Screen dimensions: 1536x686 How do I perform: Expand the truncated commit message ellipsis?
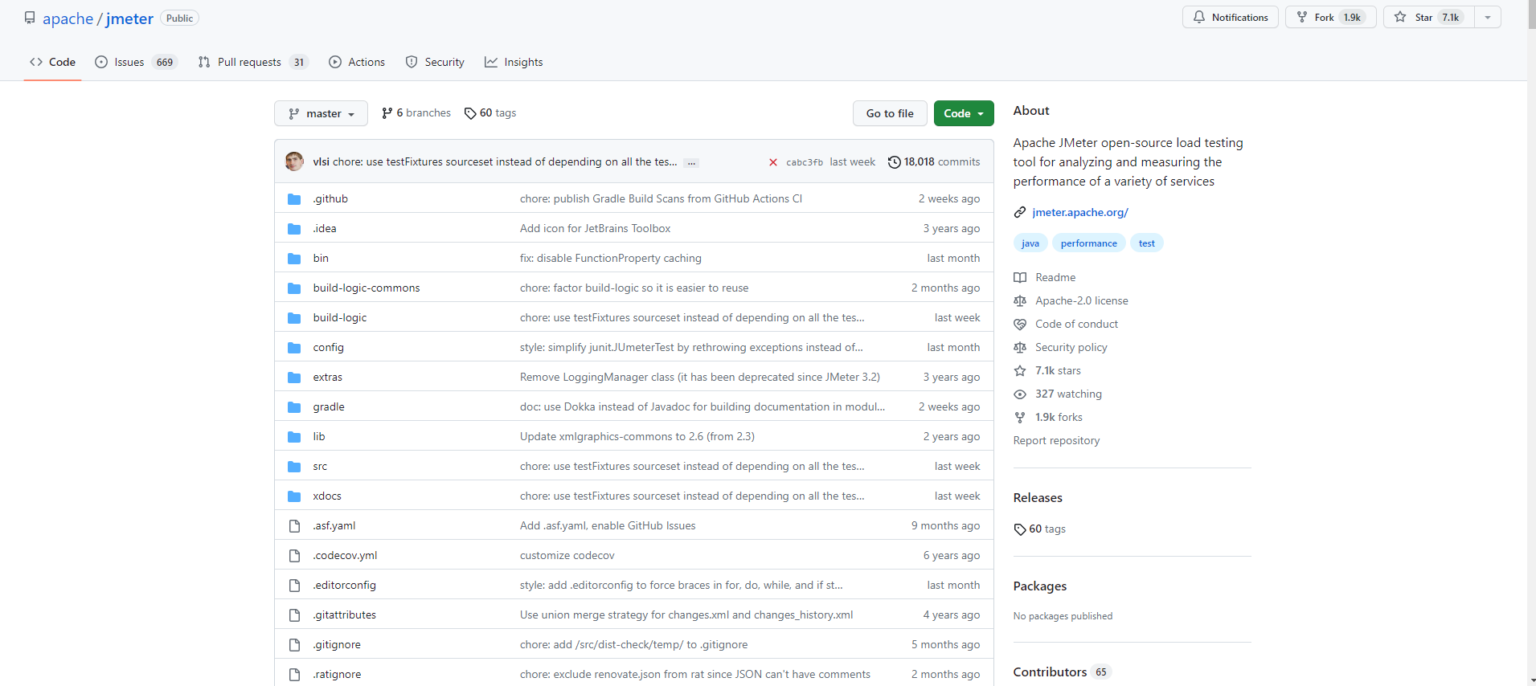690,161
